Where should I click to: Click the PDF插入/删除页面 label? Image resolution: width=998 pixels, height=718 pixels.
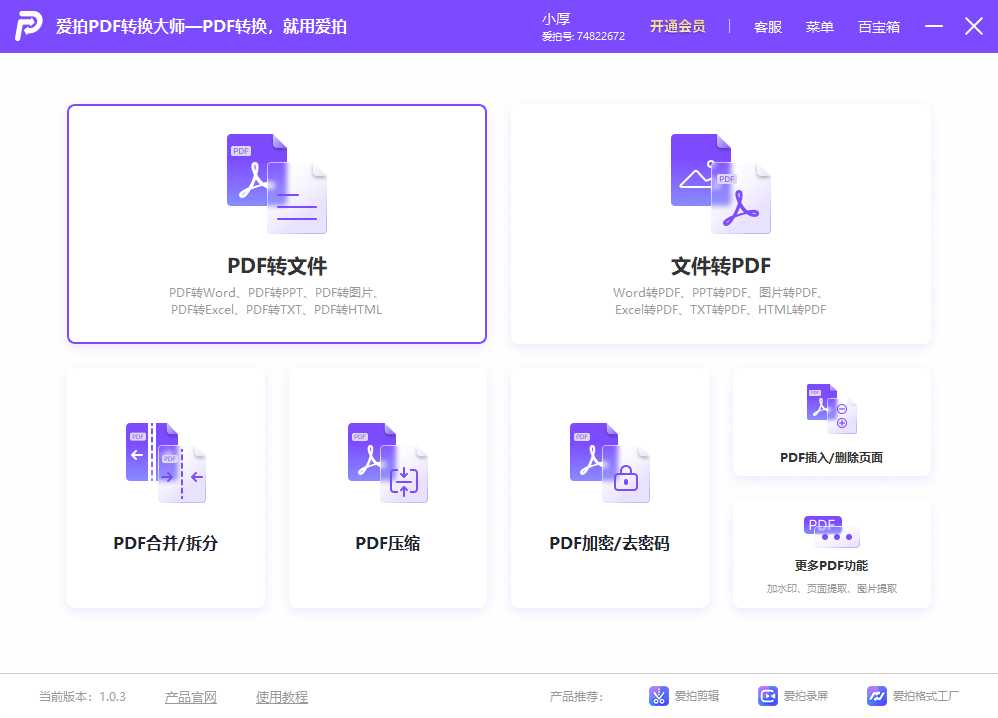pos(832,458)
